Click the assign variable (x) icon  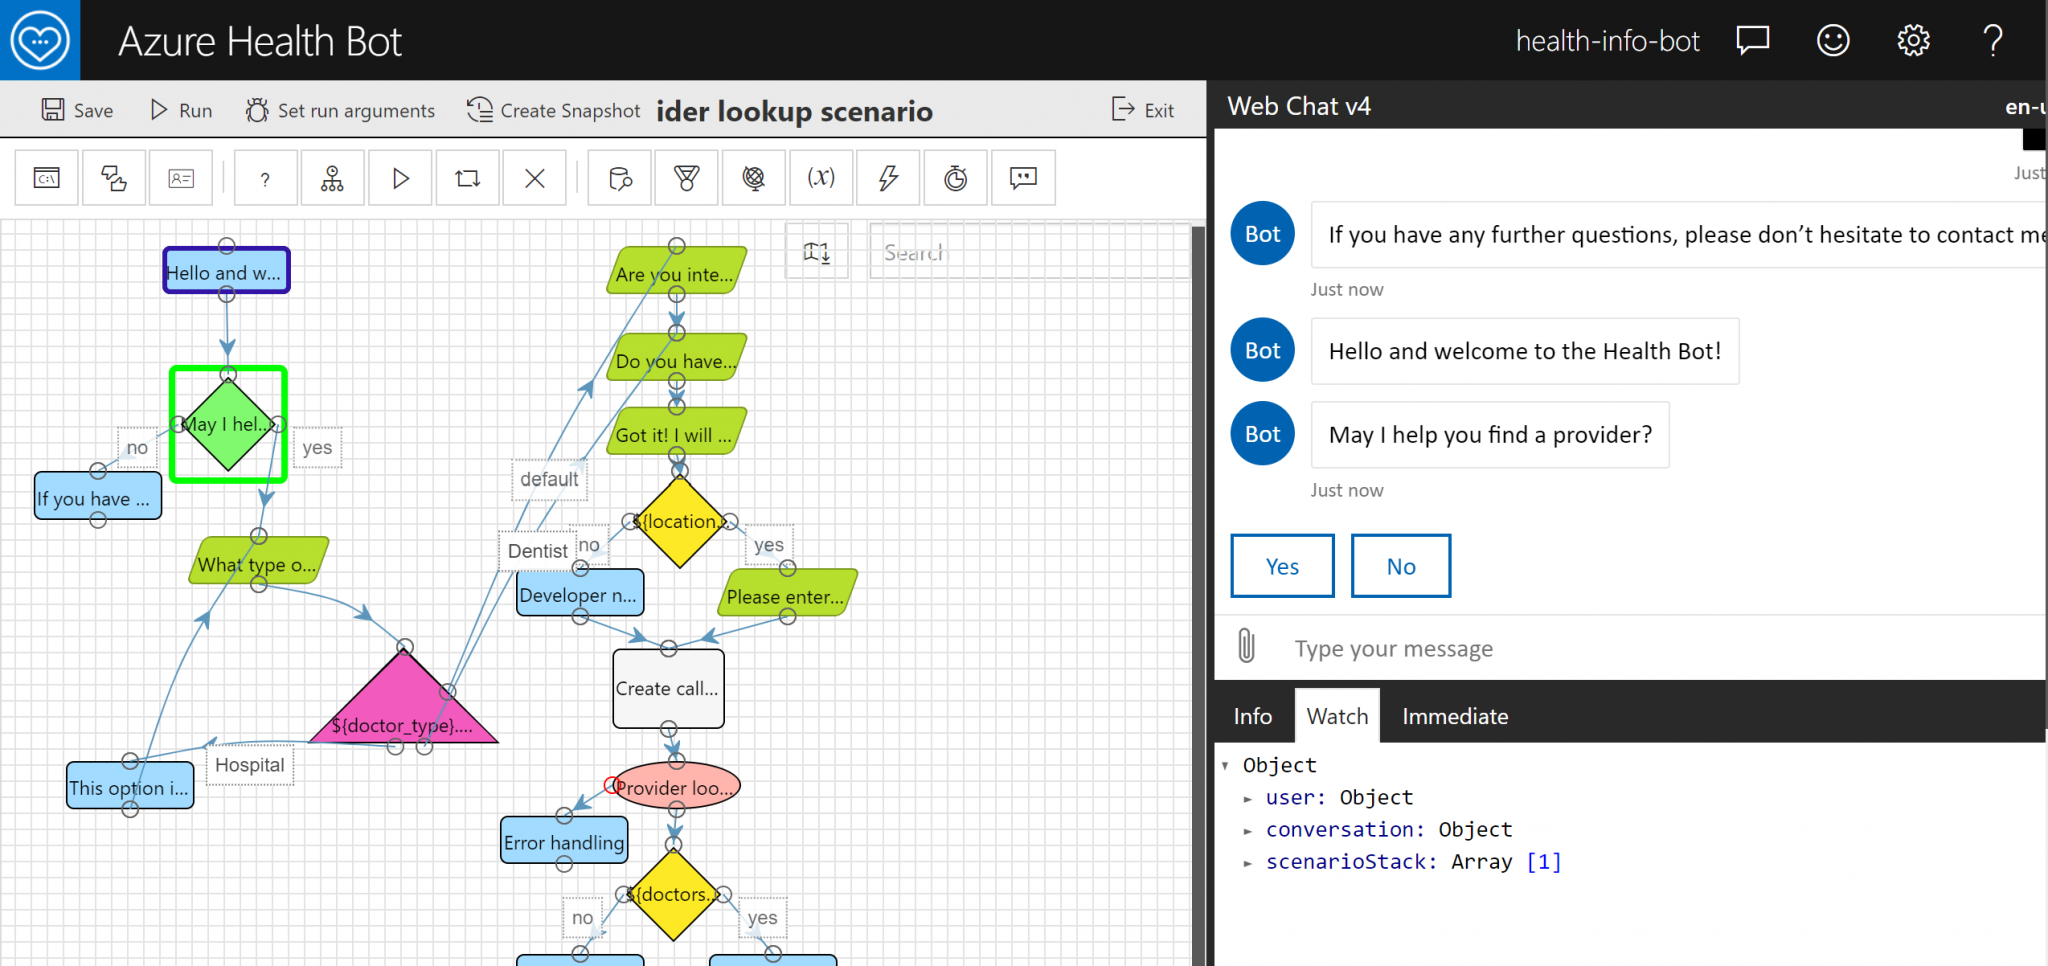[x=821, y=178]
